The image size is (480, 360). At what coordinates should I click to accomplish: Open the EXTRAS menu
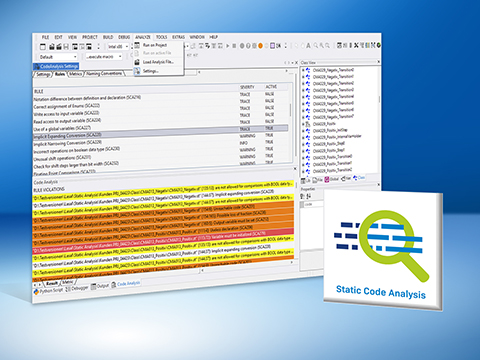(178, 37)
